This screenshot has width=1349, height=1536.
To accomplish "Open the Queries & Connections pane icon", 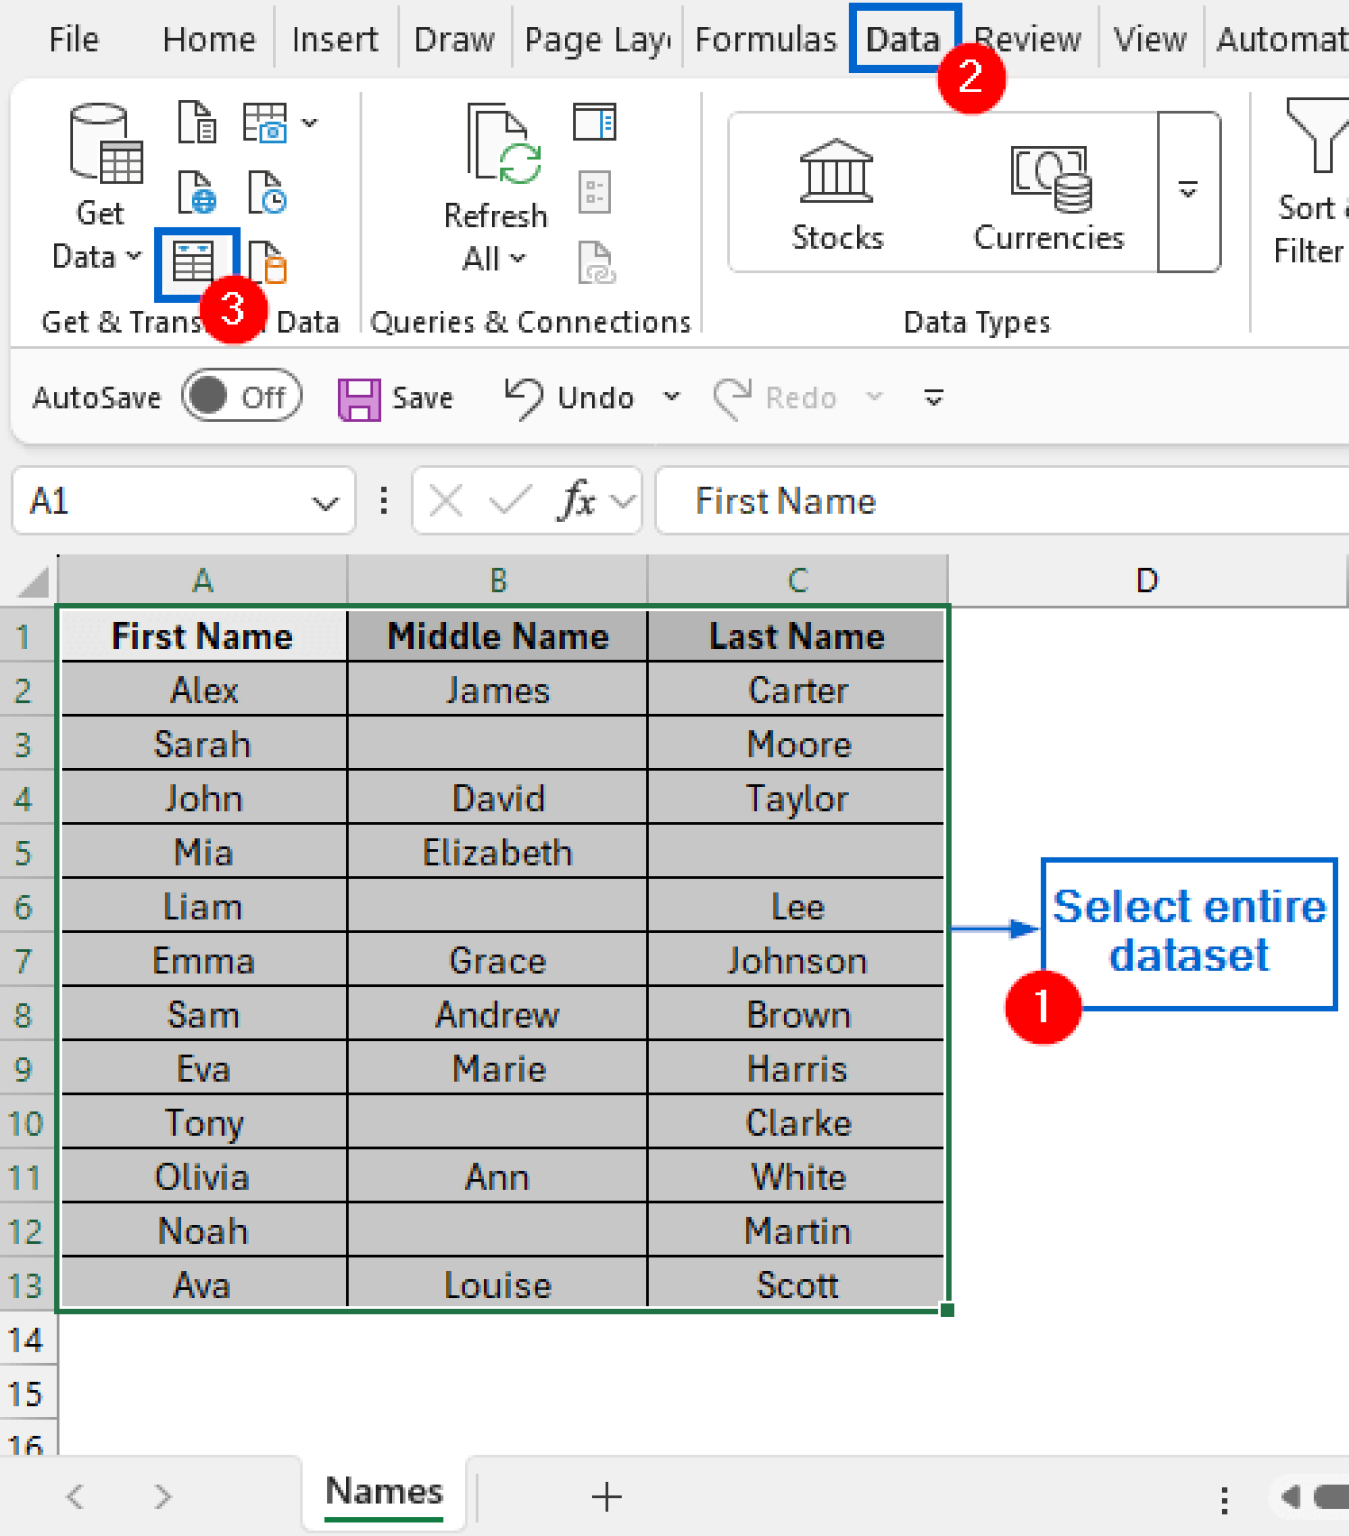I will [x=595, y=122].
